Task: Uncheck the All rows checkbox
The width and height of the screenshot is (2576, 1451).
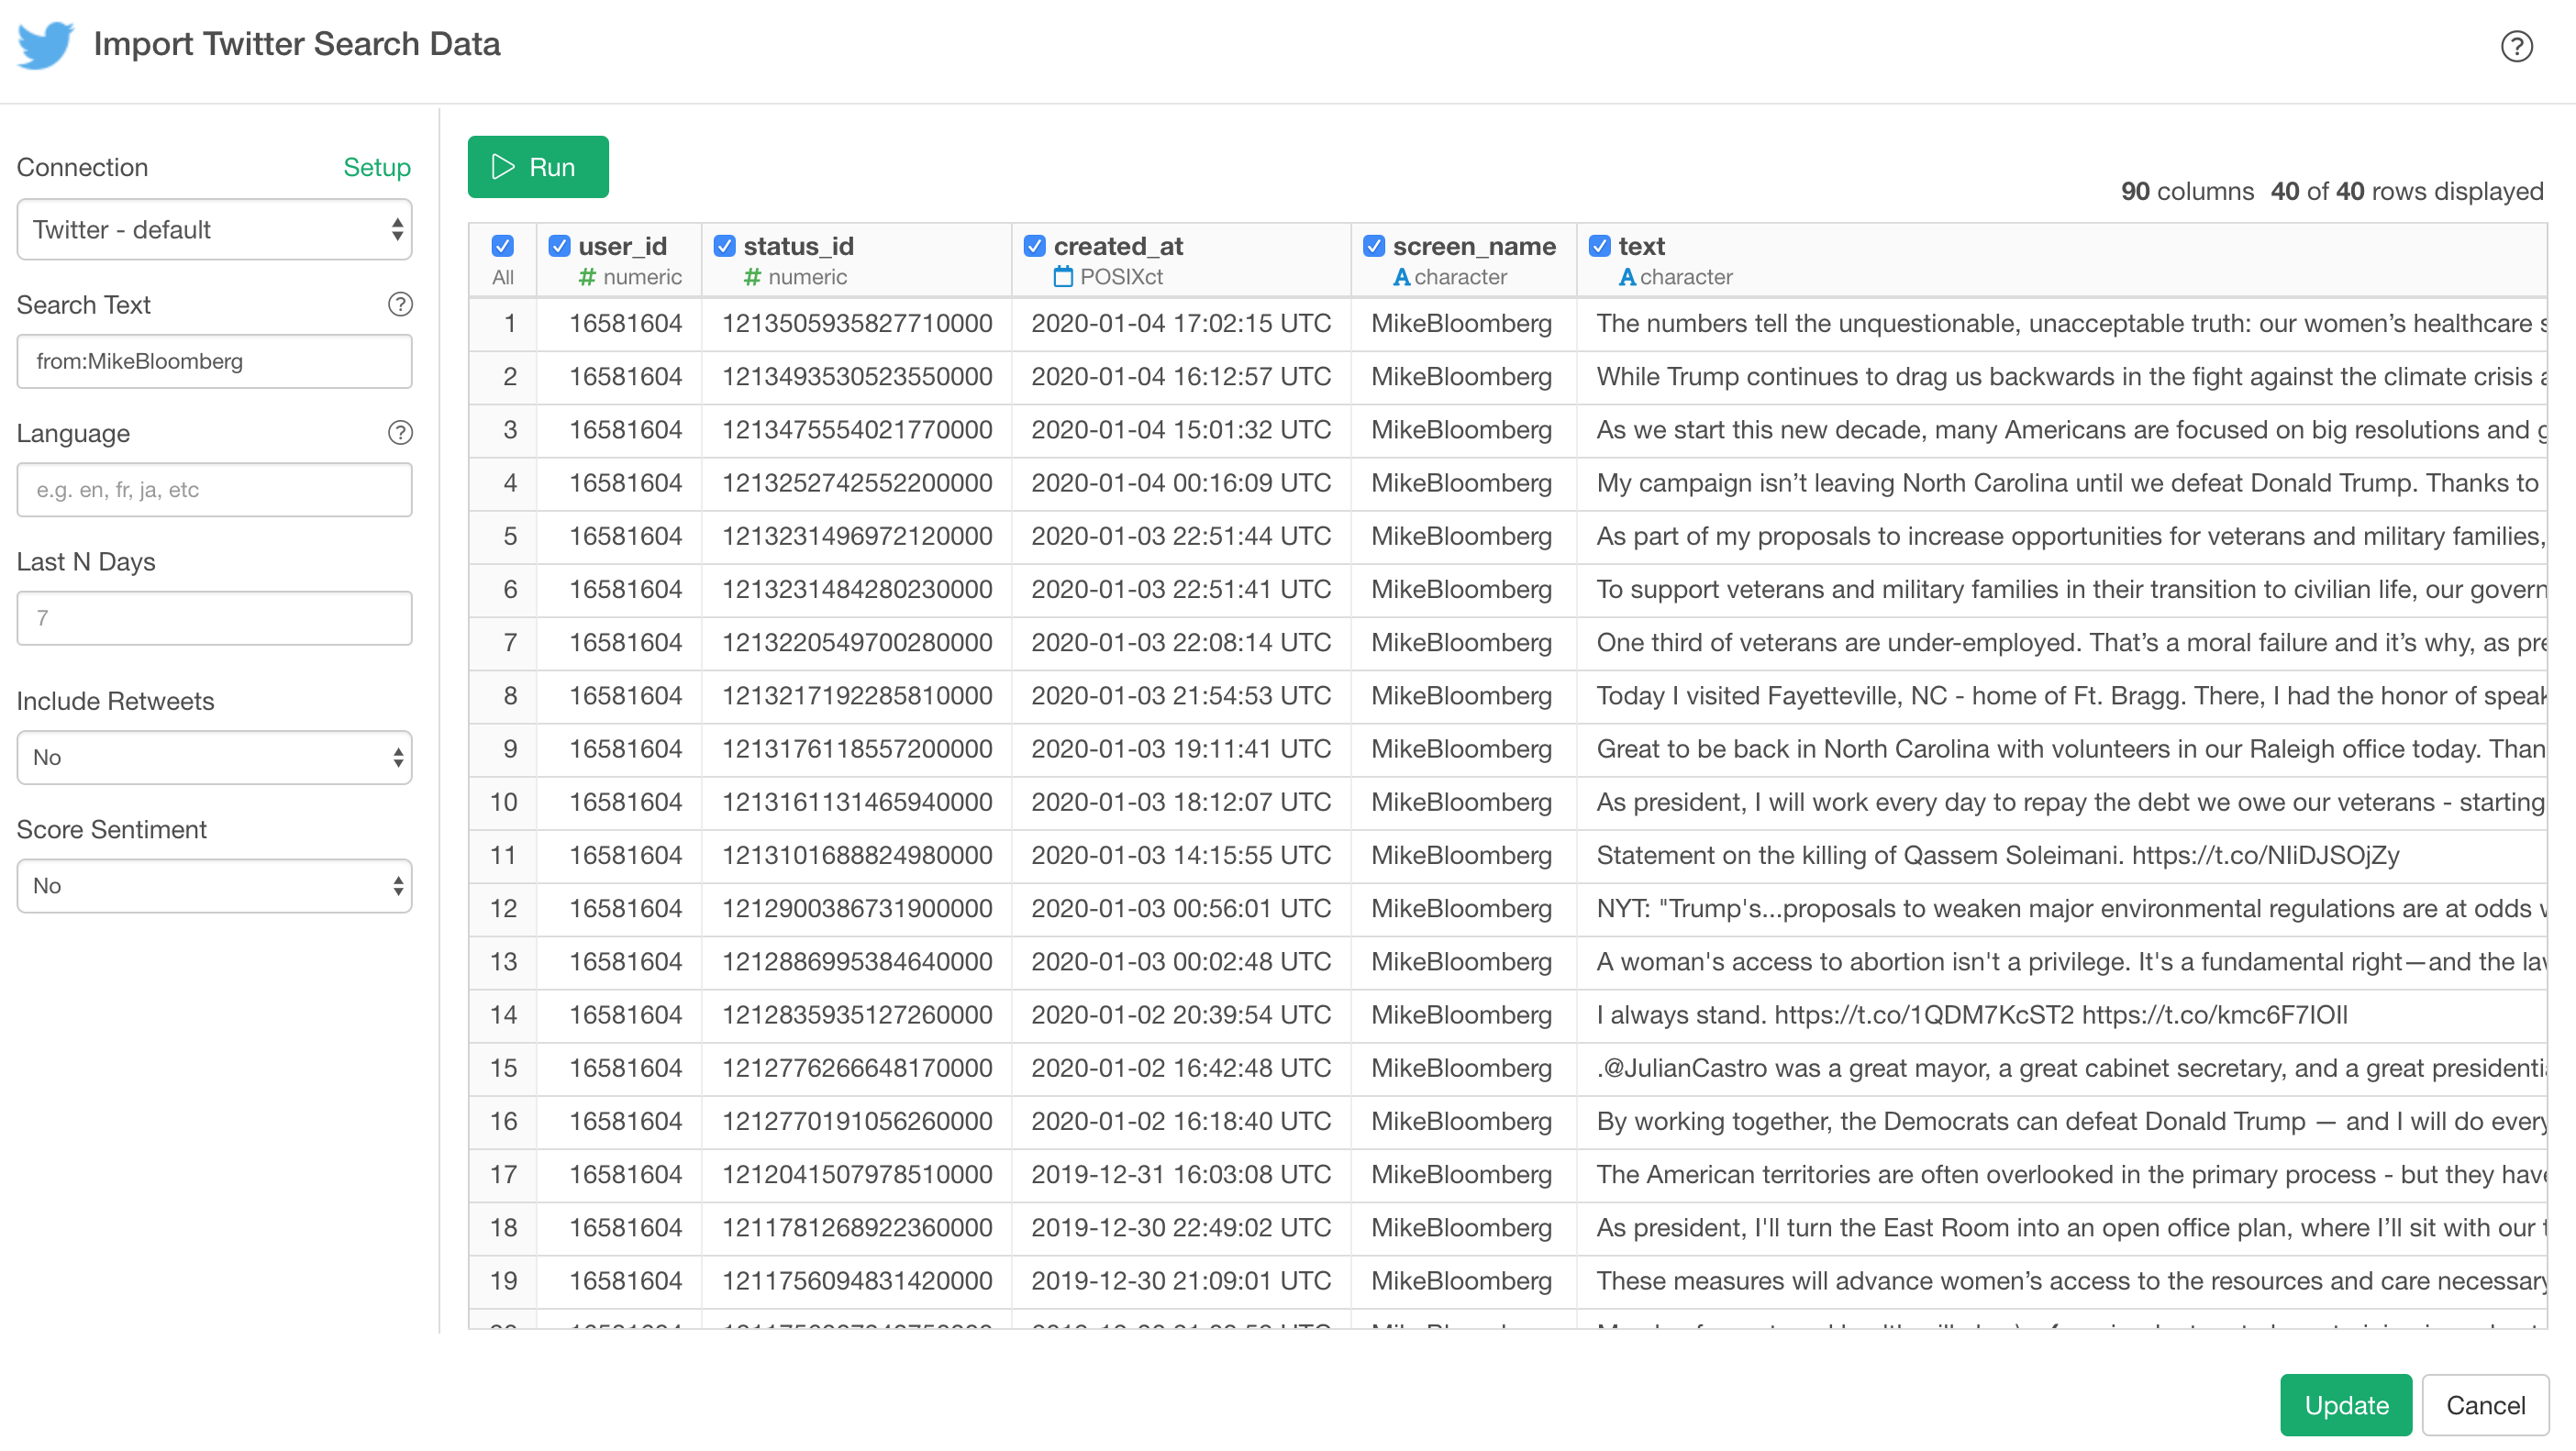Action: click(x=503, y=245)
